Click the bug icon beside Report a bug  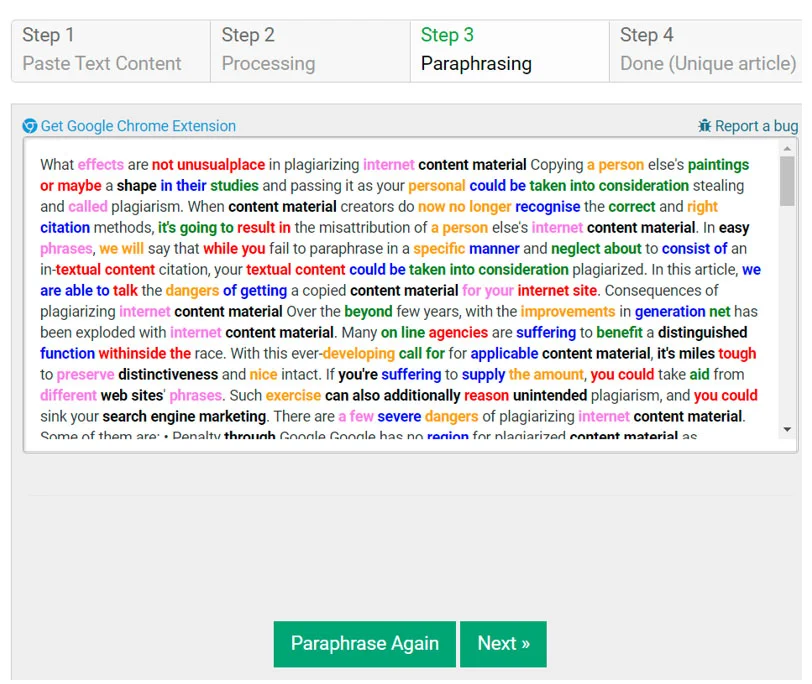click(x=707, y=126)
